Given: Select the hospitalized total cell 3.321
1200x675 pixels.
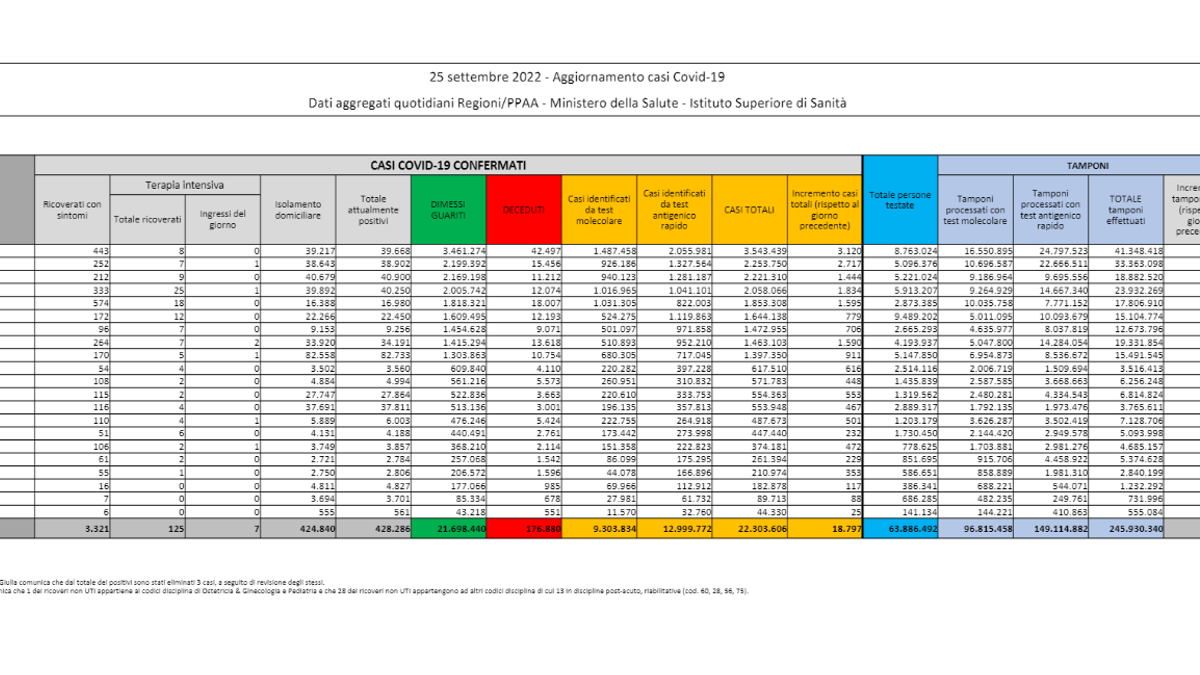Looking at the screenshot, I should pyautogui.click(x=72, y=528).
